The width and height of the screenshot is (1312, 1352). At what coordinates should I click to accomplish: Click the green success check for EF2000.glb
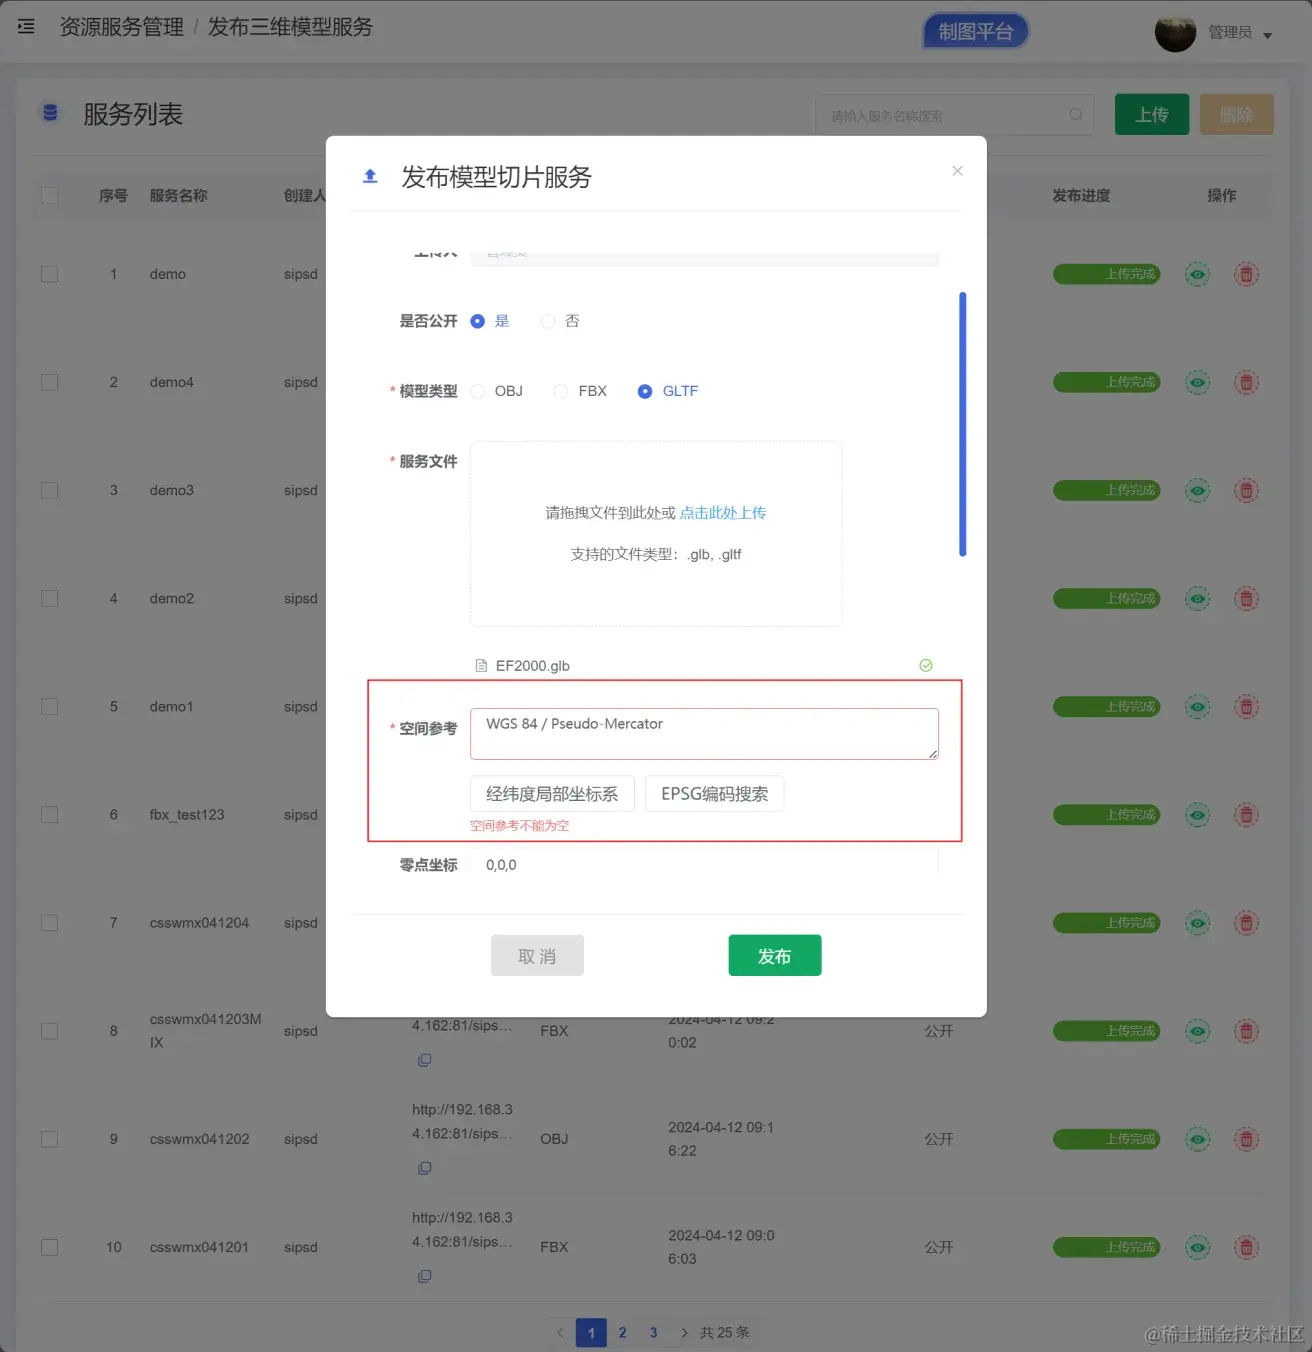point(926,666)
